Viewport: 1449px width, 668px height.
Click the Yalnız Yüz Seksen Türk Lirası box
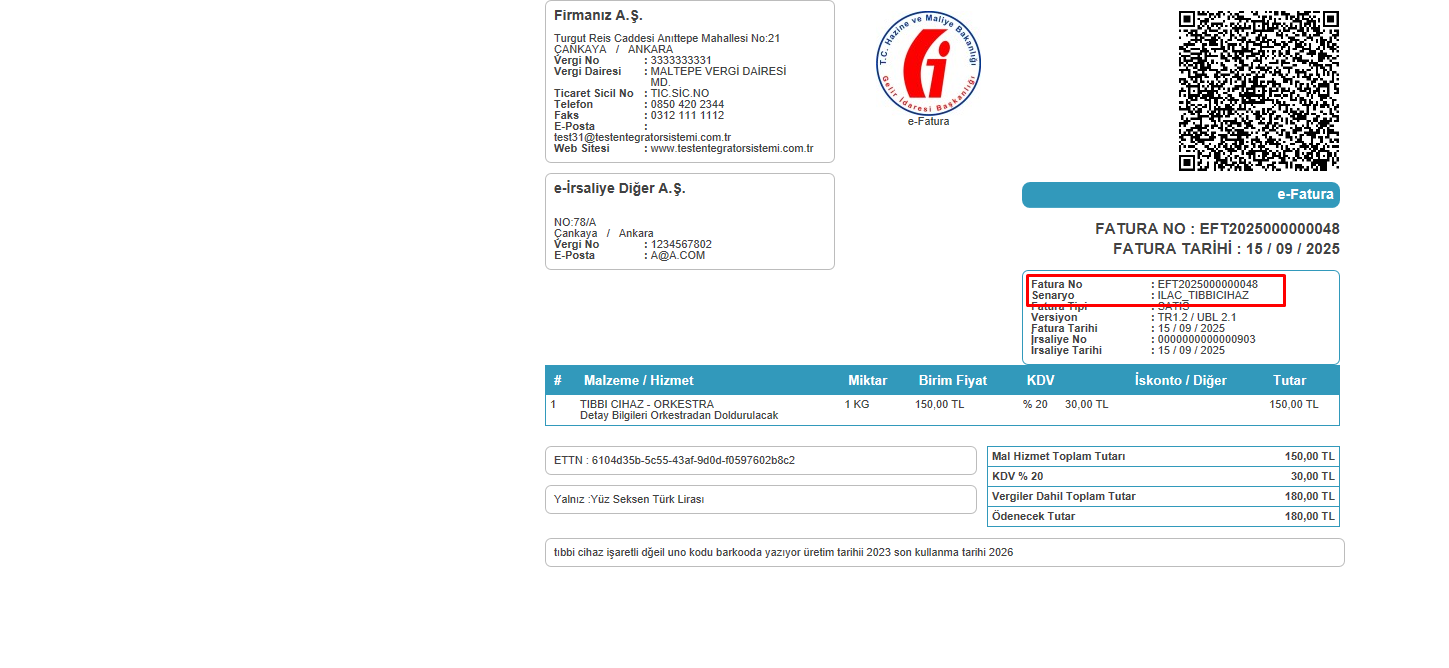tap(760, 500)
